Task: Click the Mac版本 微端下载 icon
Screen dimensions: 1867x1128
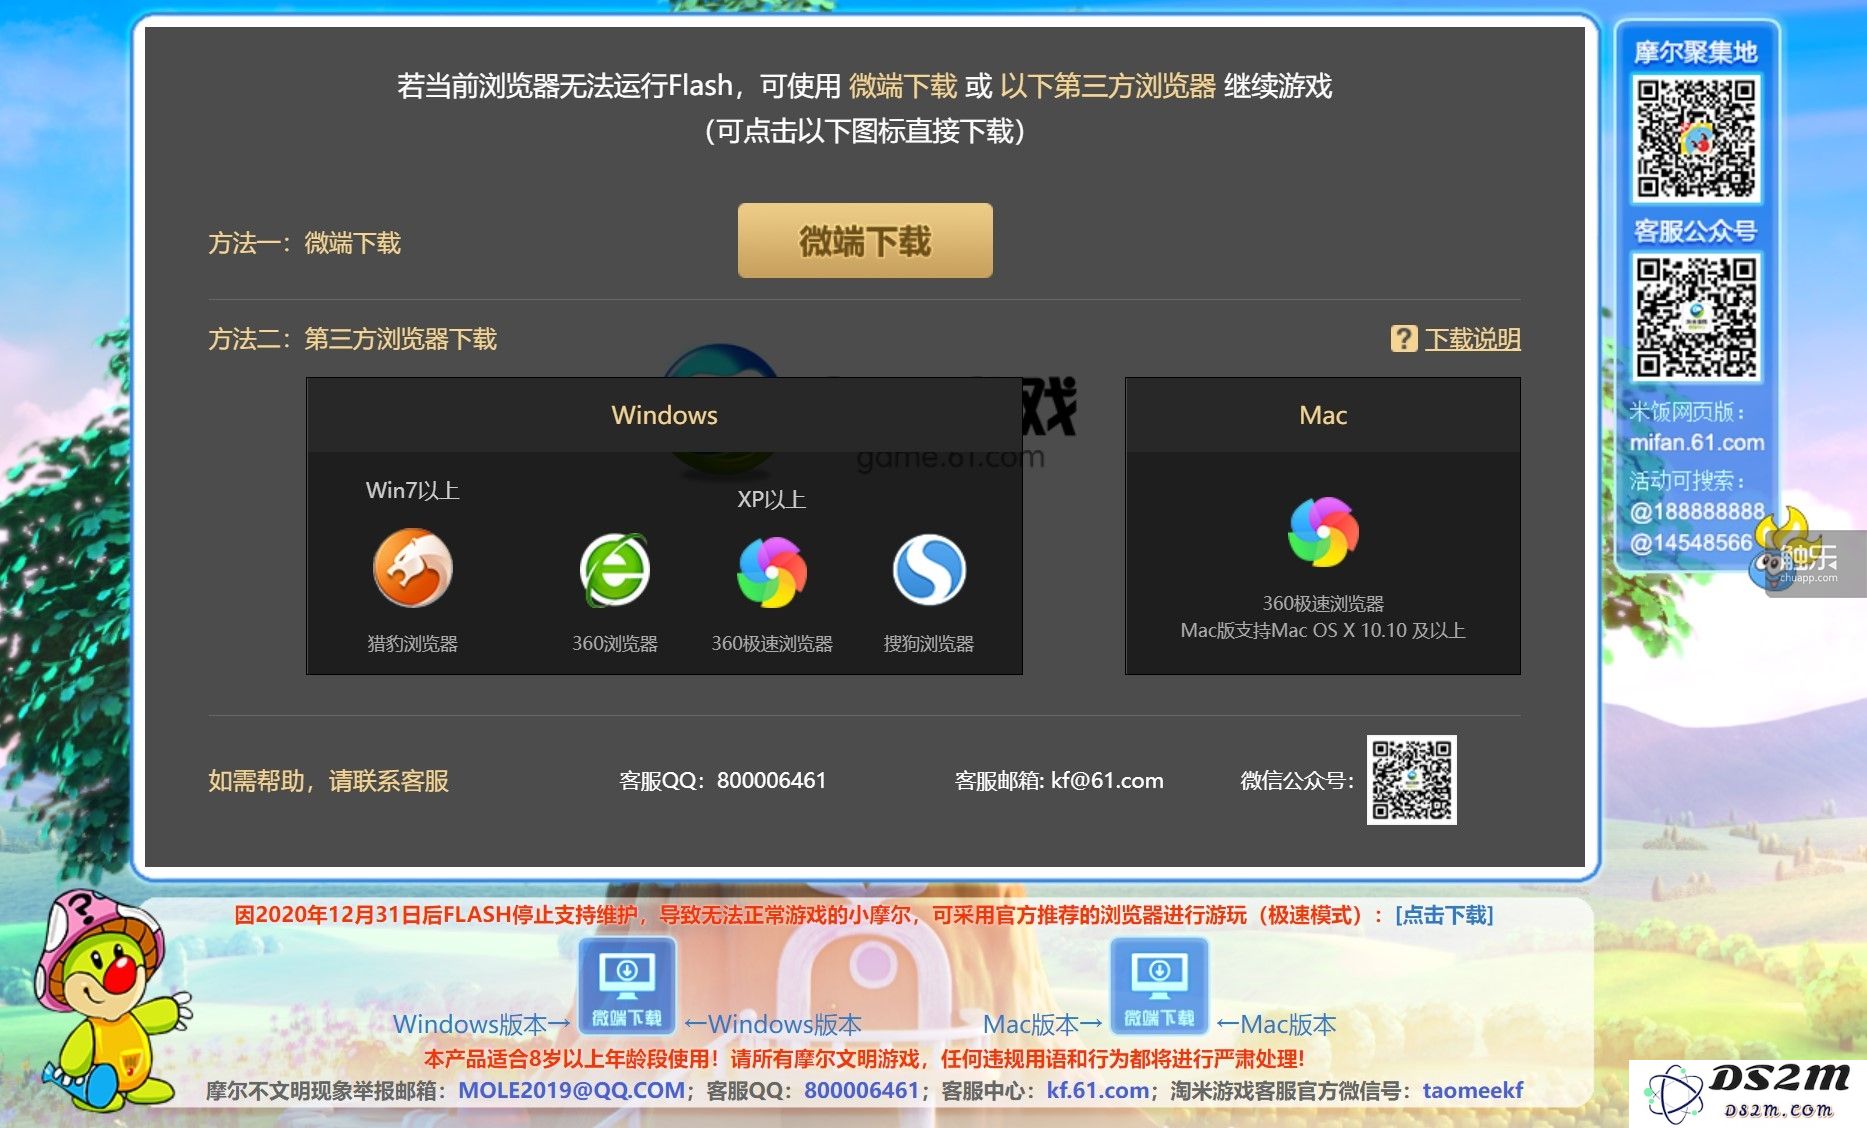Action: click(1159, 986)
